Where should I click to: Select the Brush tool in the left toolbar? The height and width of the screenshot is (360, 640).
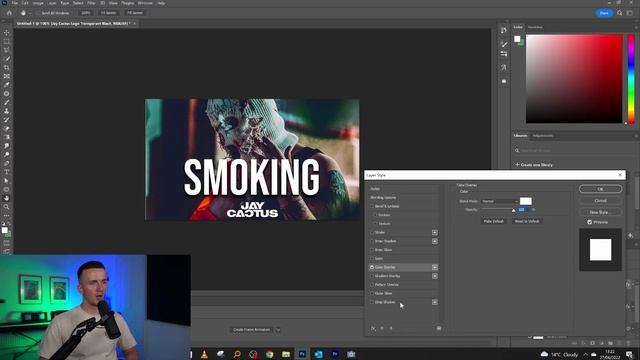point(7,102)
